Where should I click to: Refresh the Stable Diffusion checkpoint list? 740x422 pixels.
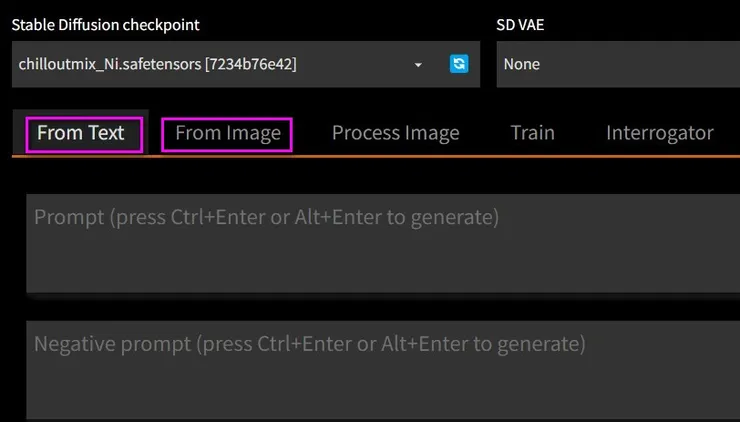pos(459,64)
